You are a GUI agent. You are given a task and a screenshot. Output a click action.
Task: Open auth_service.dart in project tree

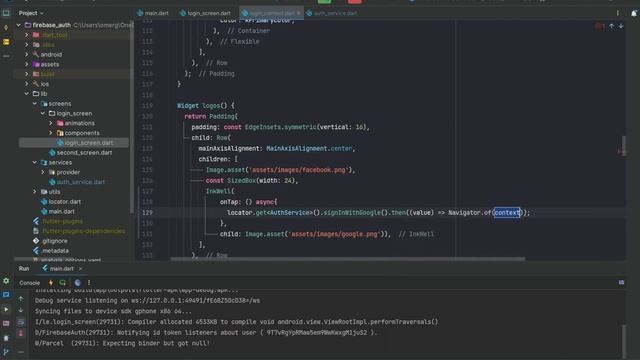(80, 182)
